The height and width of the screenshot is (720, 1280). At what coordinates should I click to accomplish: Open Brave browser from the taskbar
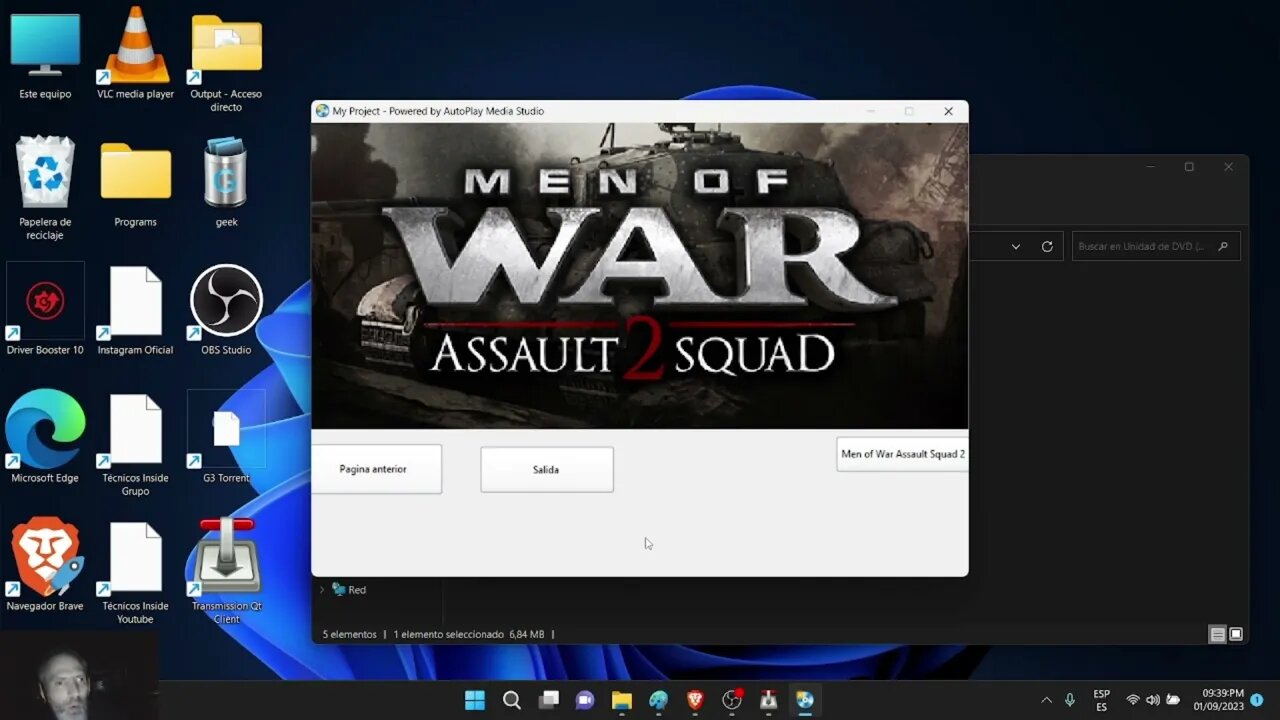pos(695,700)
